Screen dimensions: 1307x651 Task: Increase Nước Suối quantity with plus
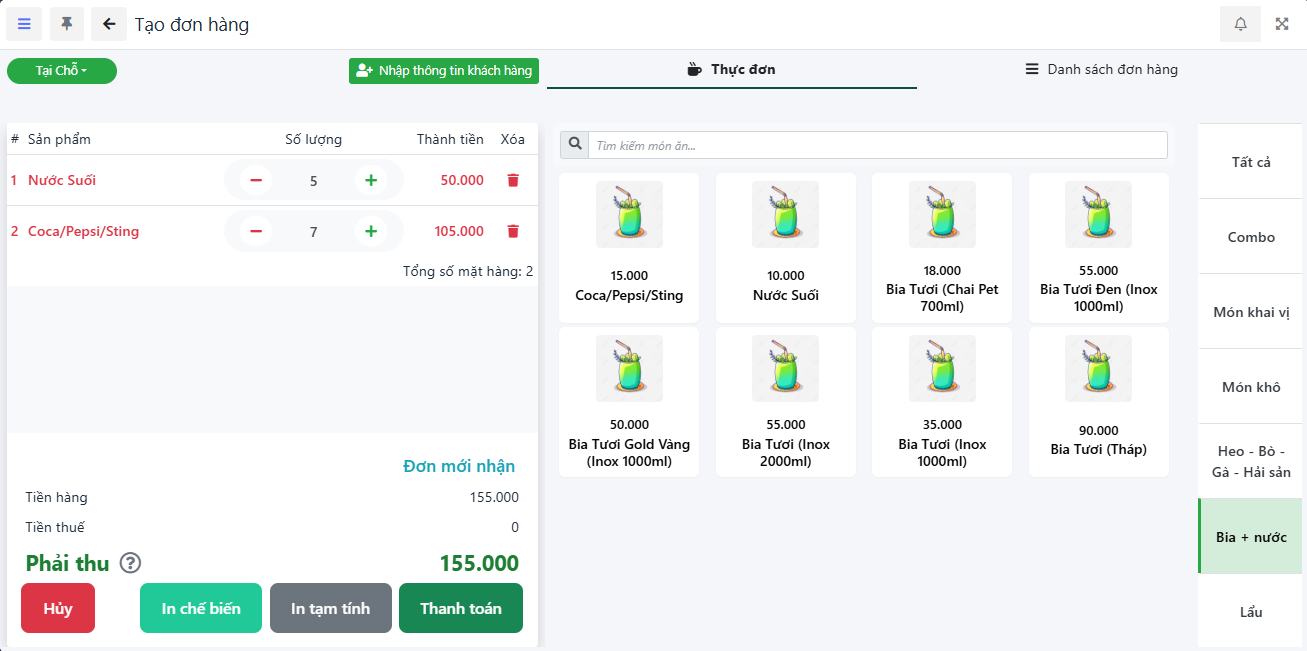click(x=371, y=180)
